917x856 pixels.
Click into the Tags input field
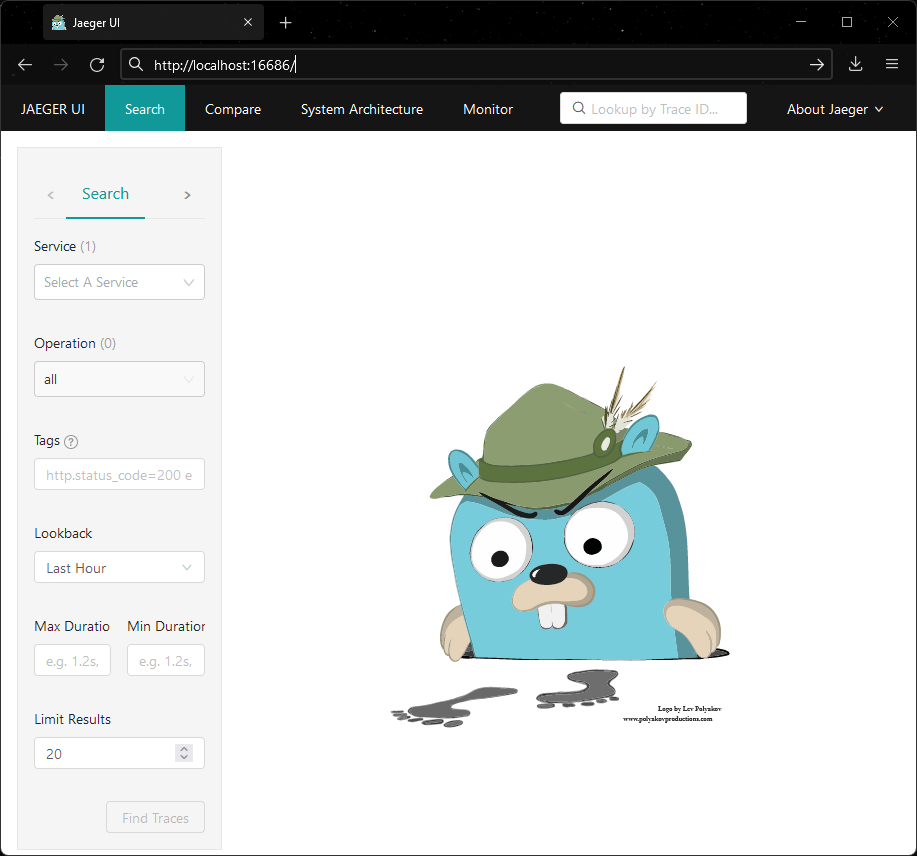[x=119, y=474]
